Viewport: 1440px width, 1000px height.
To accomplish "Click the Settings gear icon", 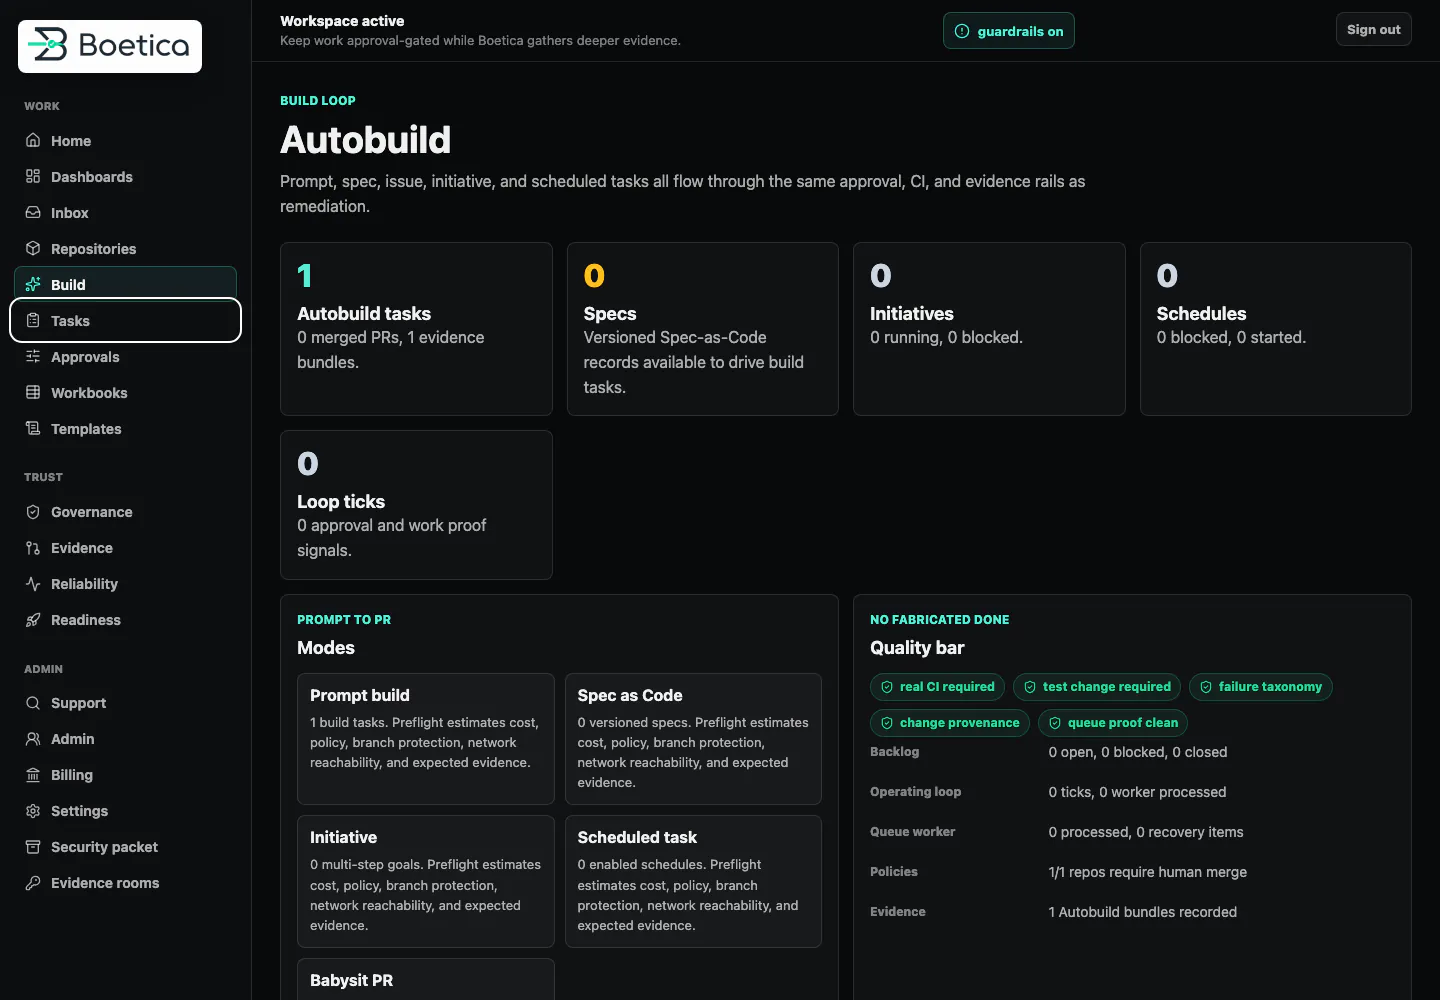I will coord(33,811).
